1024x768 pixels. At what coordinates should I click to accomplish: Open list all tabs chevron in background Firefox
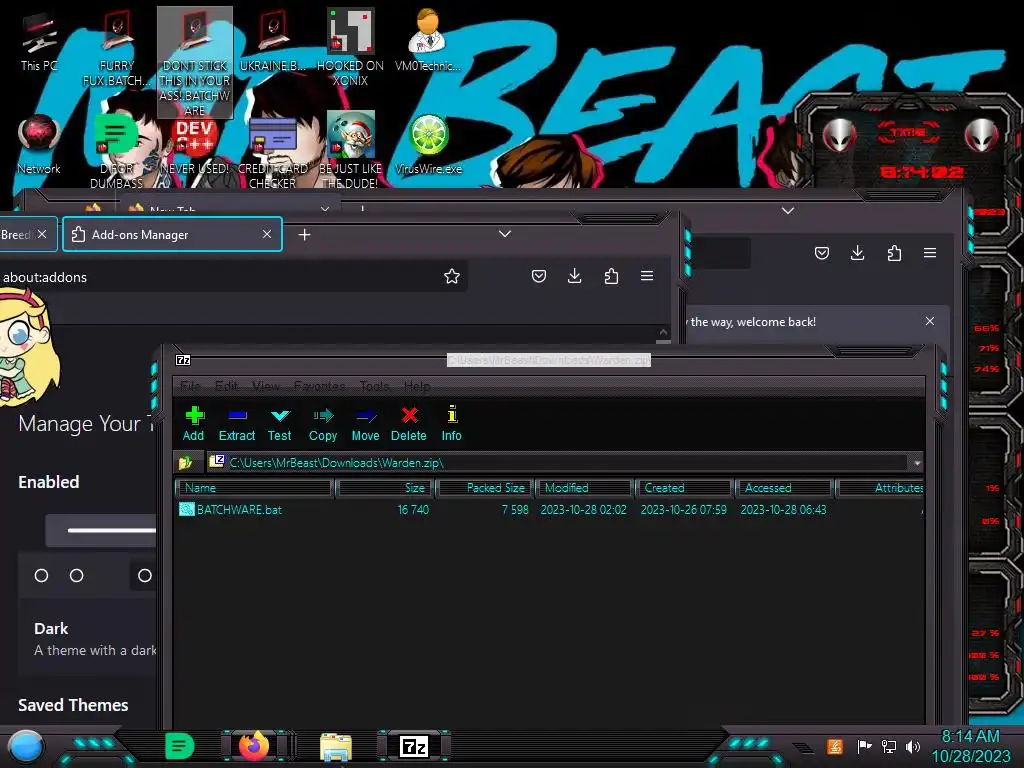788,211
